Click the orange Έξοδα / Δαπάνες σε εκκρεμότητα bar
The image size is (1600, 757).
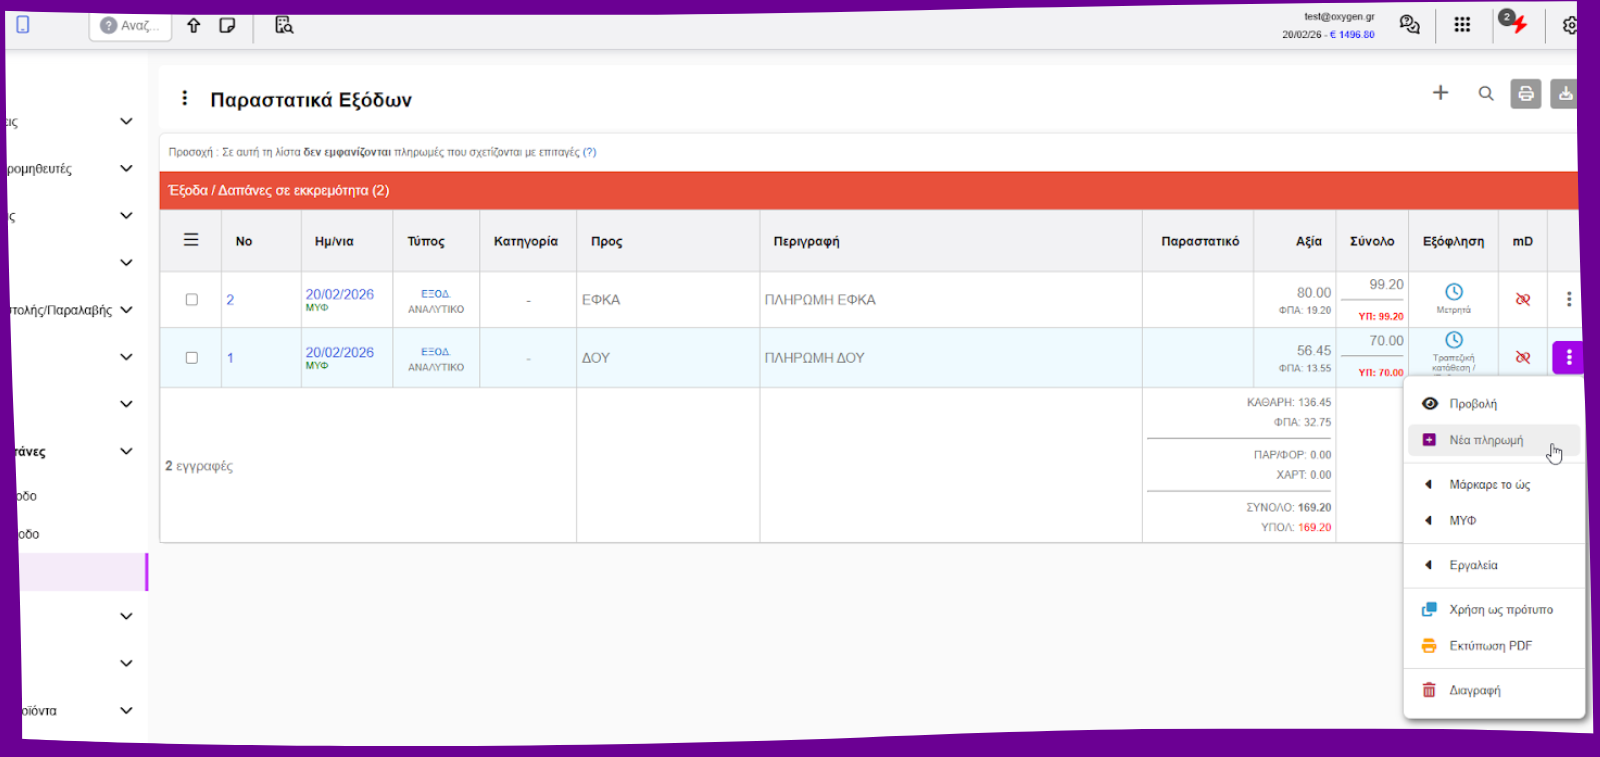pyautogui.click(x=868, y=190)
